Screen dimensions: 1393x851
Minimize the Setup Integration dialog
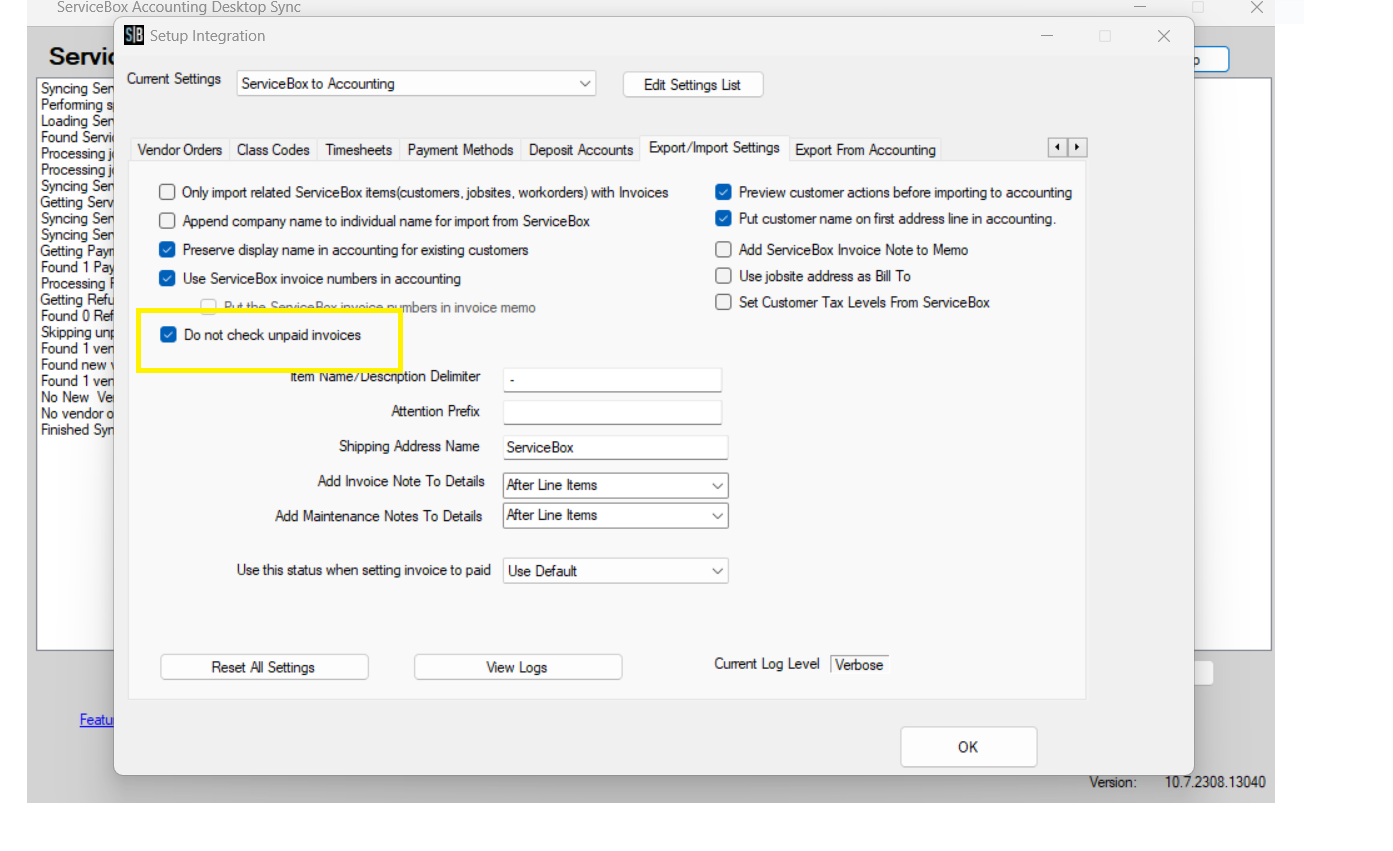coord(1046,36)
